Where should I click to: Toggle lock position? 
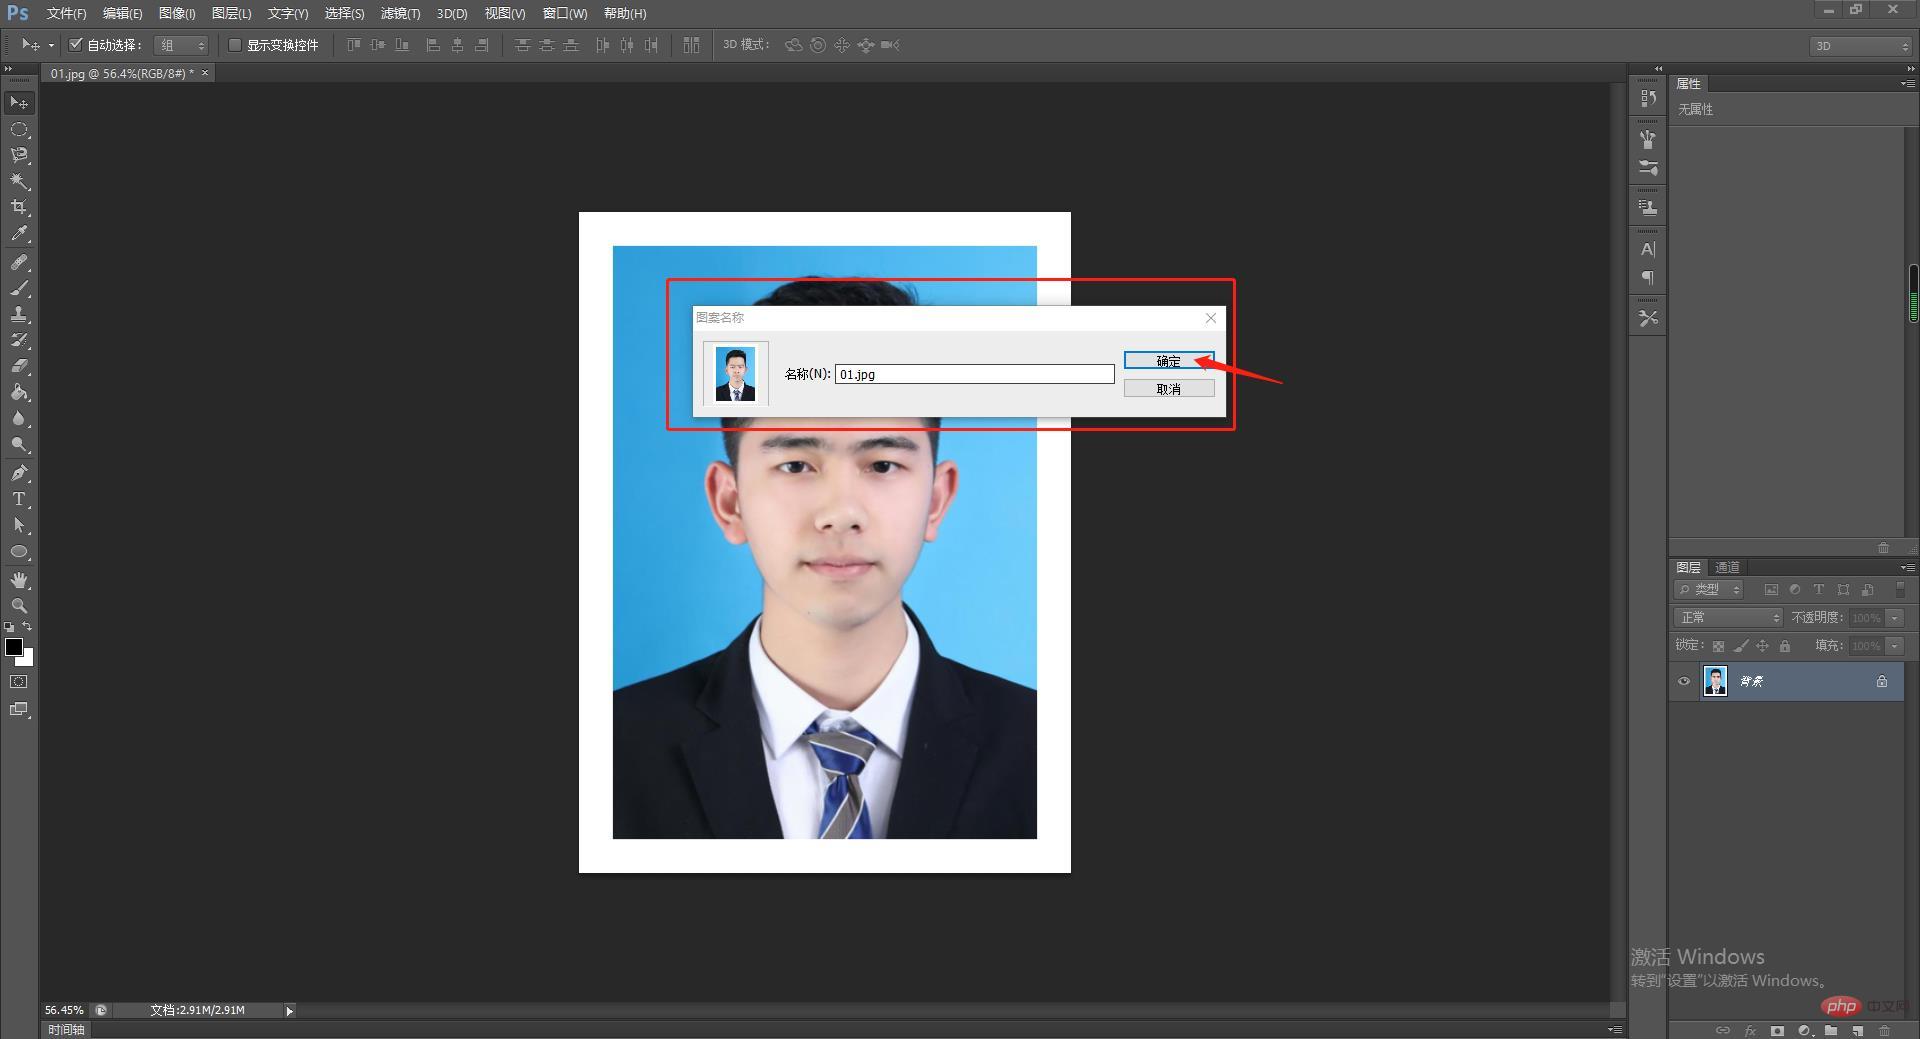pos(1763,646)
